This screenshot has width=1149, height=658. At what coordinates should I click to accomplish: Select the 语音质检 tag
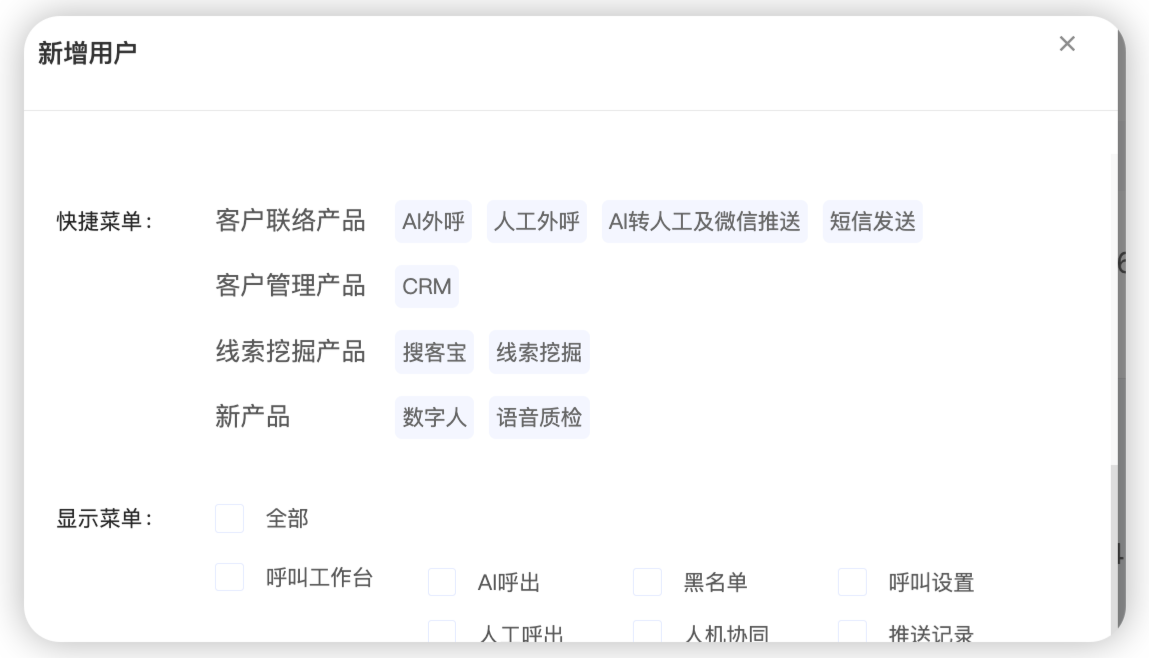tap(539, 418)
